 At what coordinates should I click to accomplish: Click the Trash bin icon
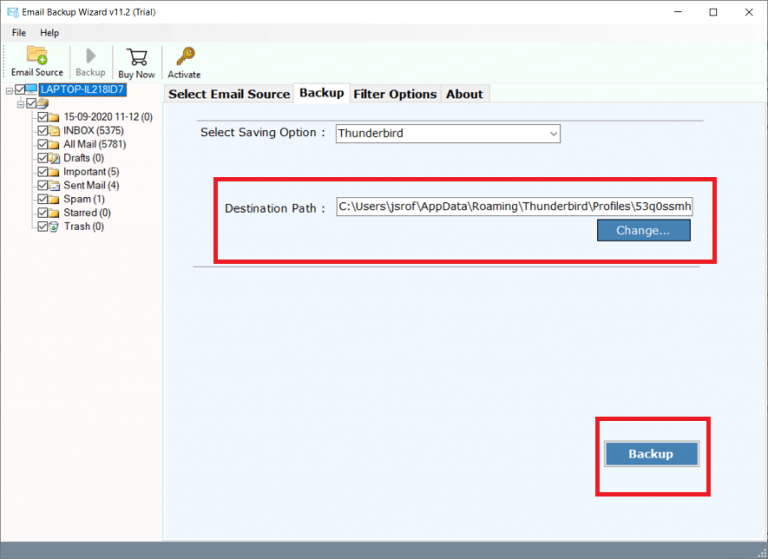54,227
